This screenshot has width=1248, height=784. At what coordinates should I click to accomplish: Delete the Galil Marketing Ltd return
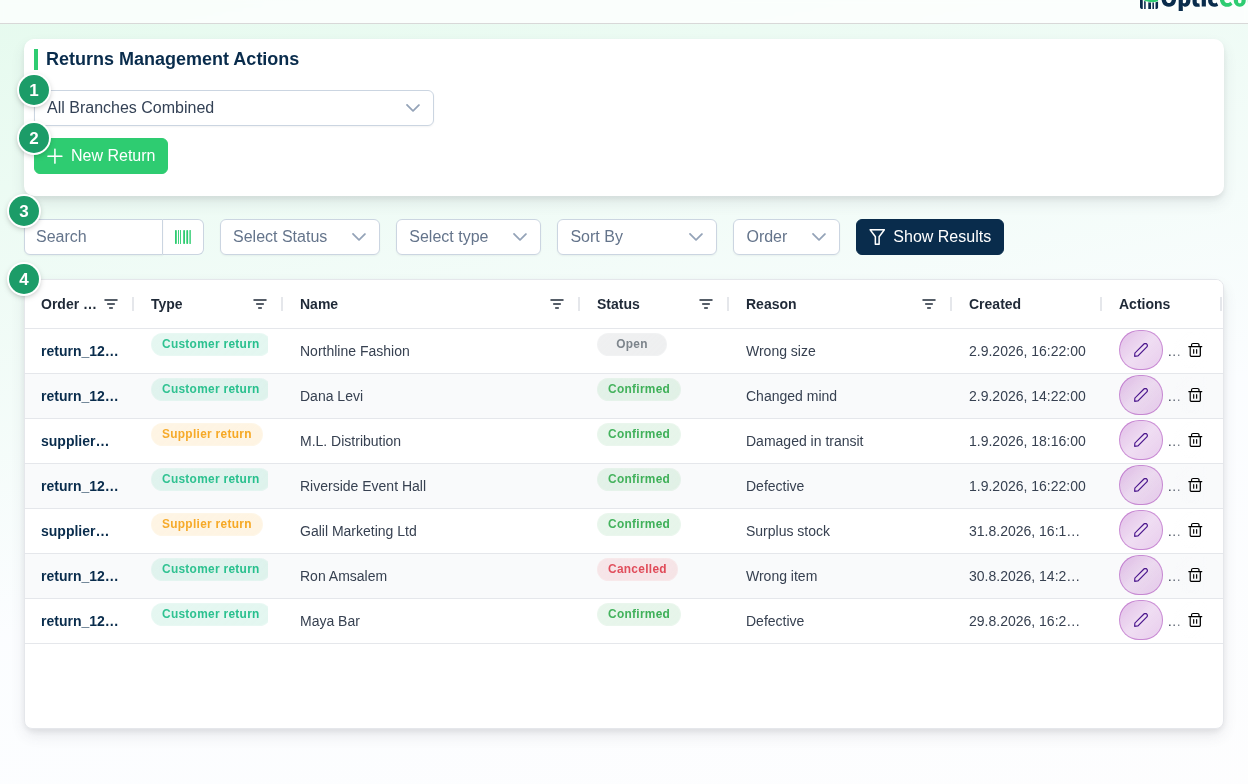(x=1195, y=530)
